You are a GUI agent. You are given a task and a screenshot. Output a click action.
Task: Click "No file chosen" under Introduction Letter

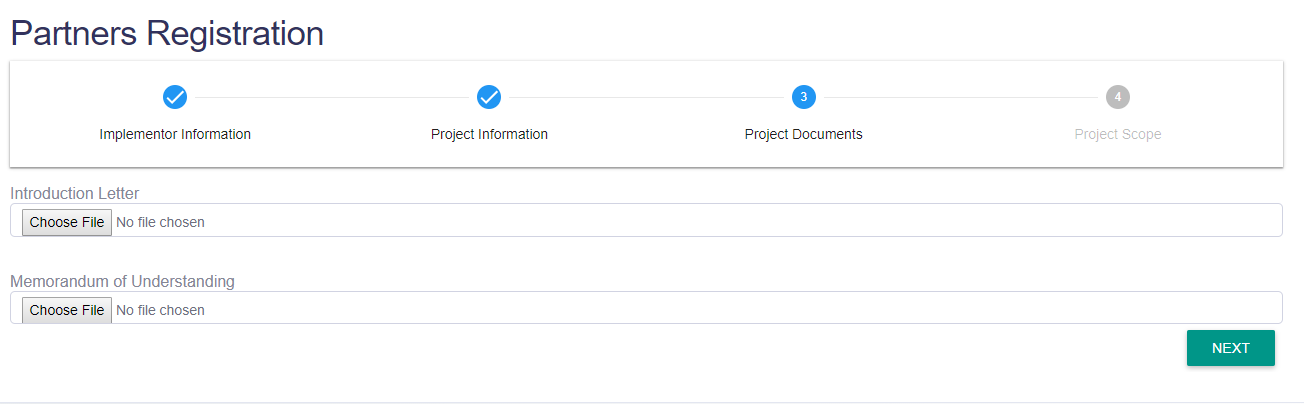pos(161,222)
